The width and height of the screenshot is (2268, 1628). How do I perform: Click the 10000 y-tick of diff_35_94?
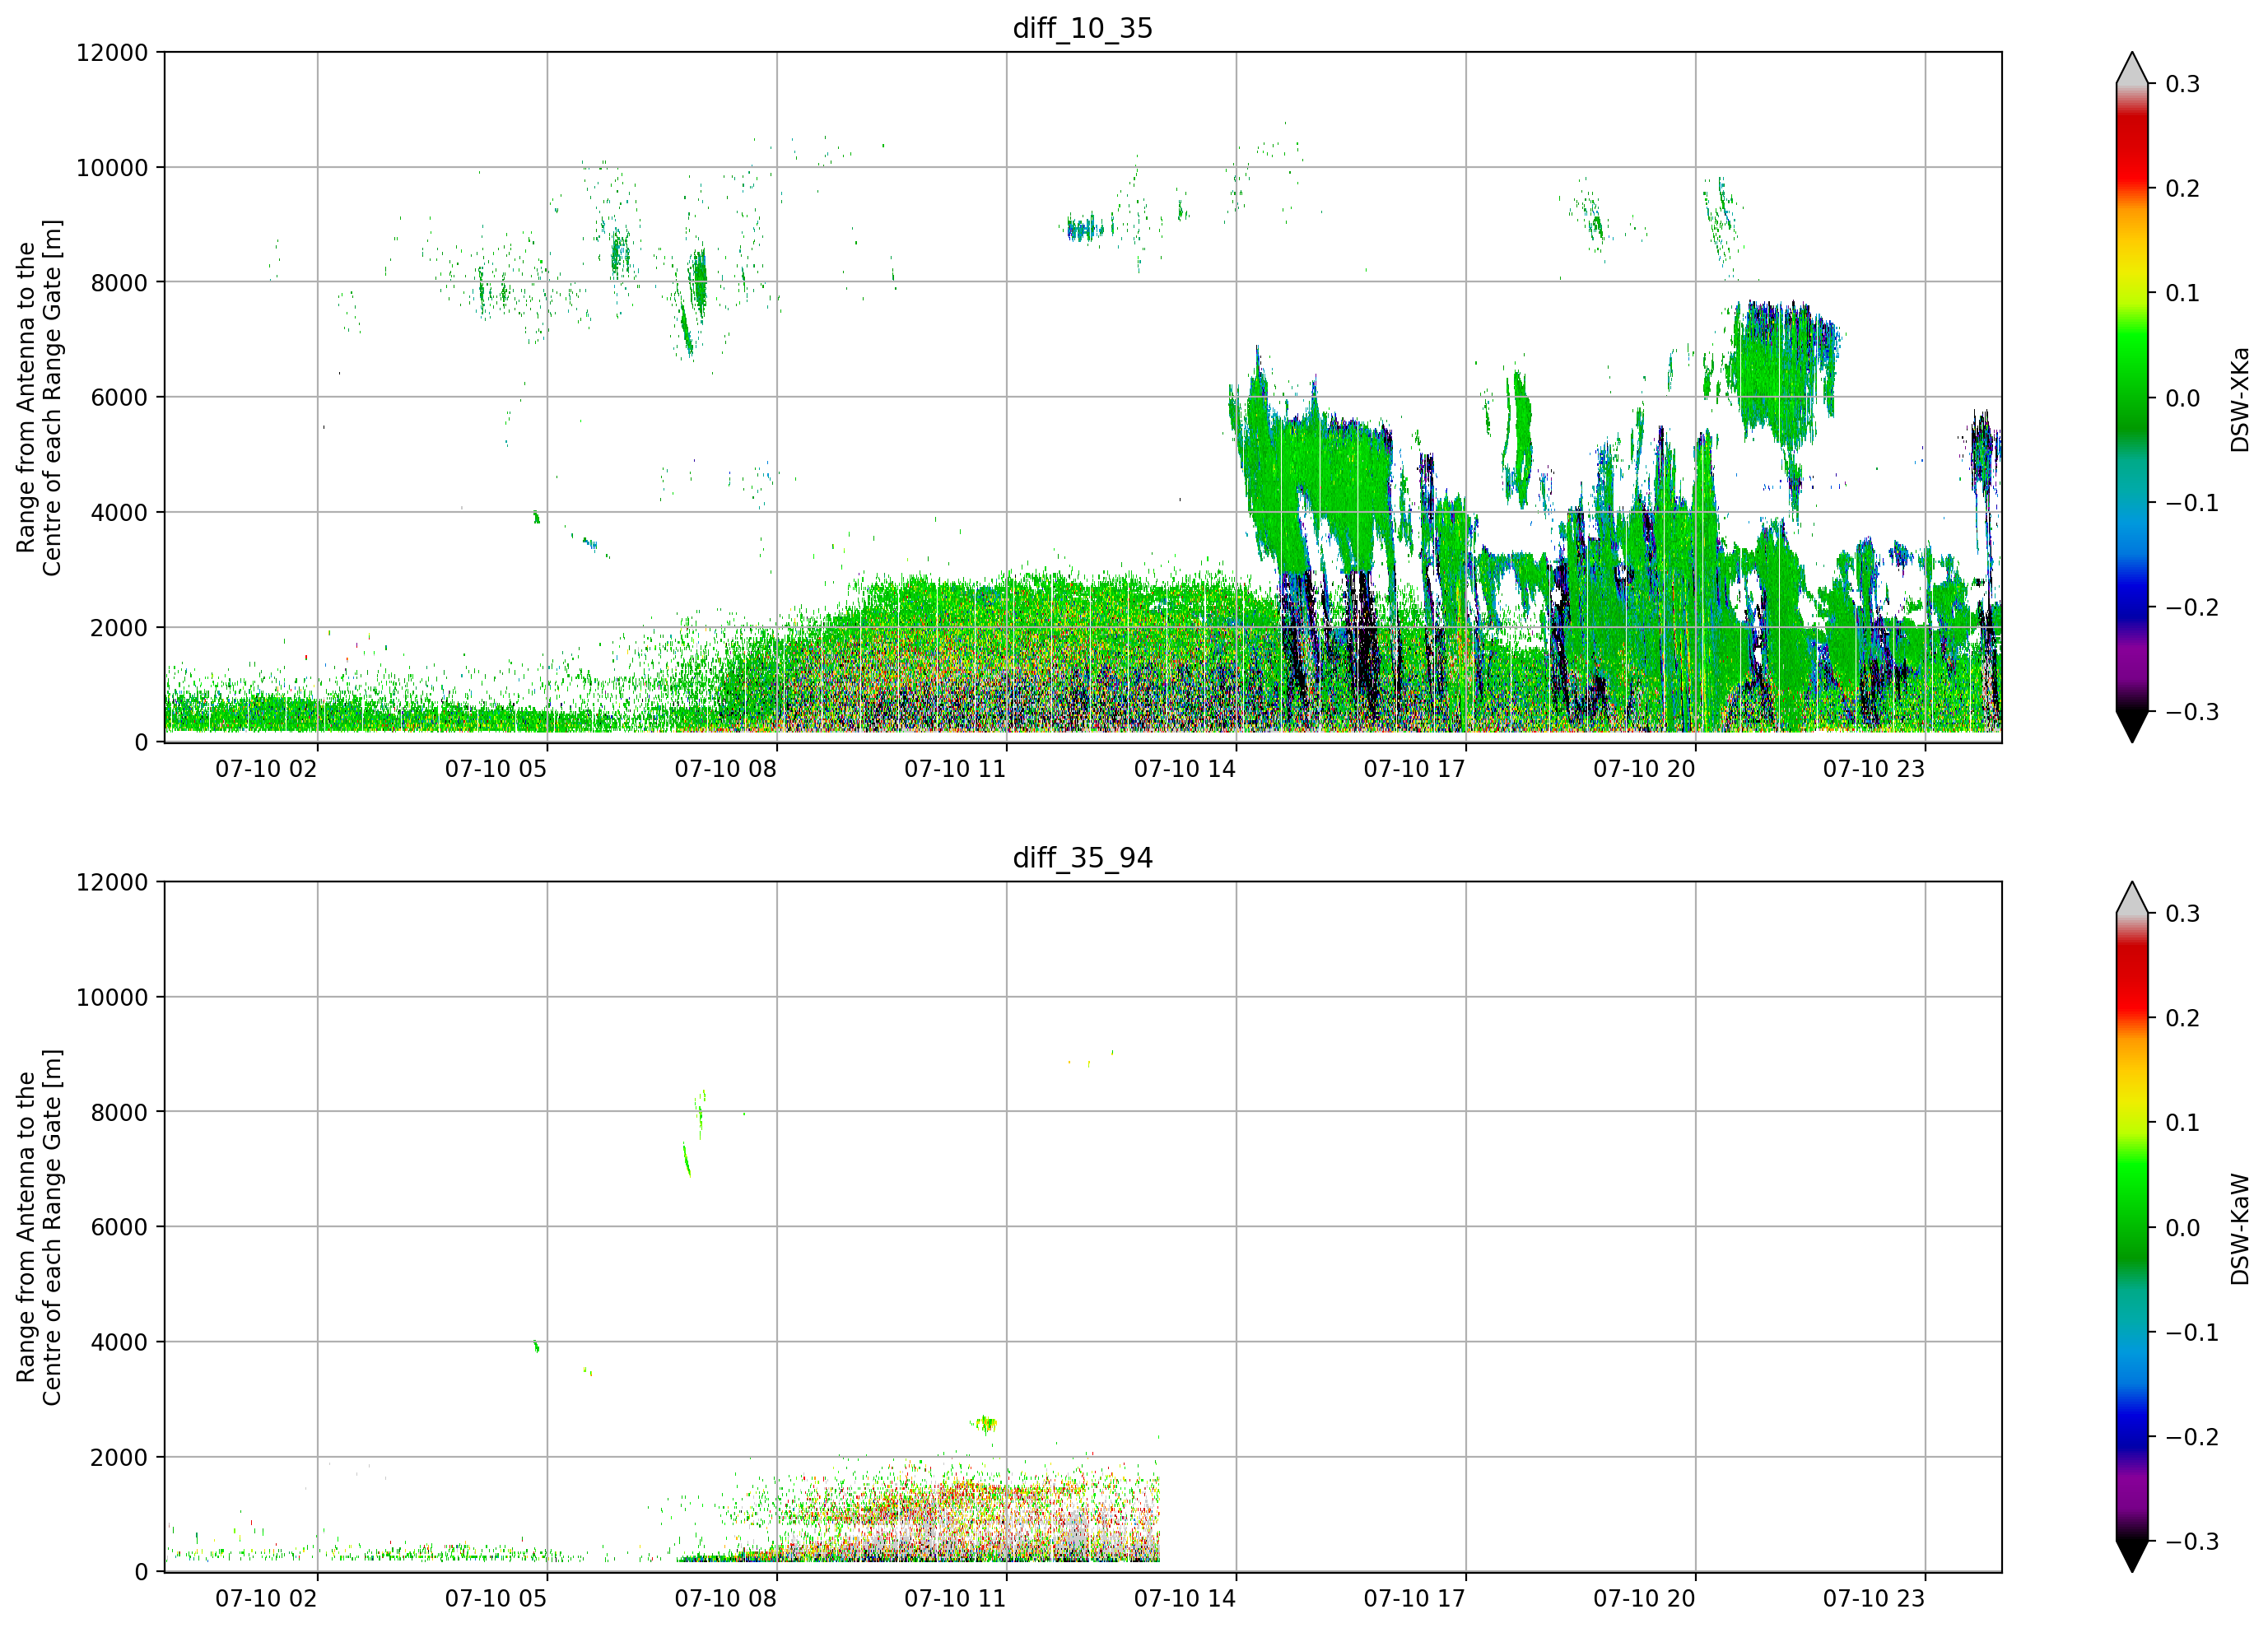(112, 998)
